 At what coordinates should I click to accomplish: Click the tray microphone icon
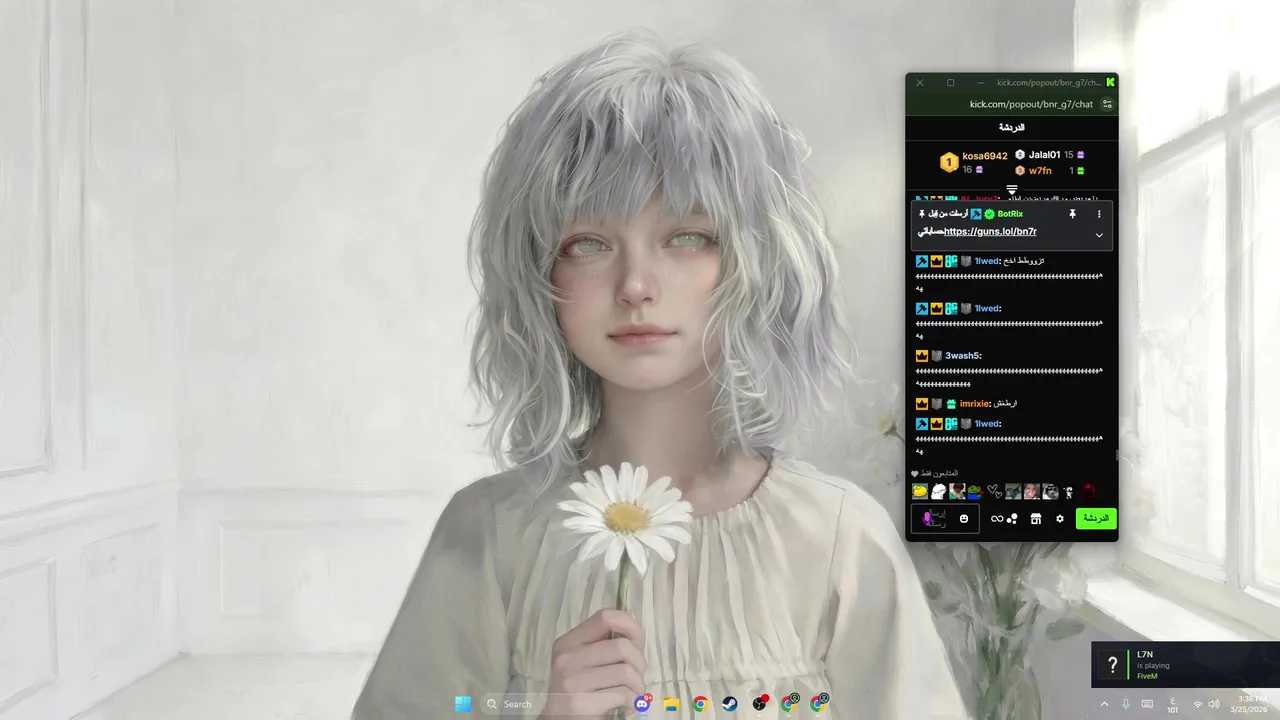click(1126, 704)
